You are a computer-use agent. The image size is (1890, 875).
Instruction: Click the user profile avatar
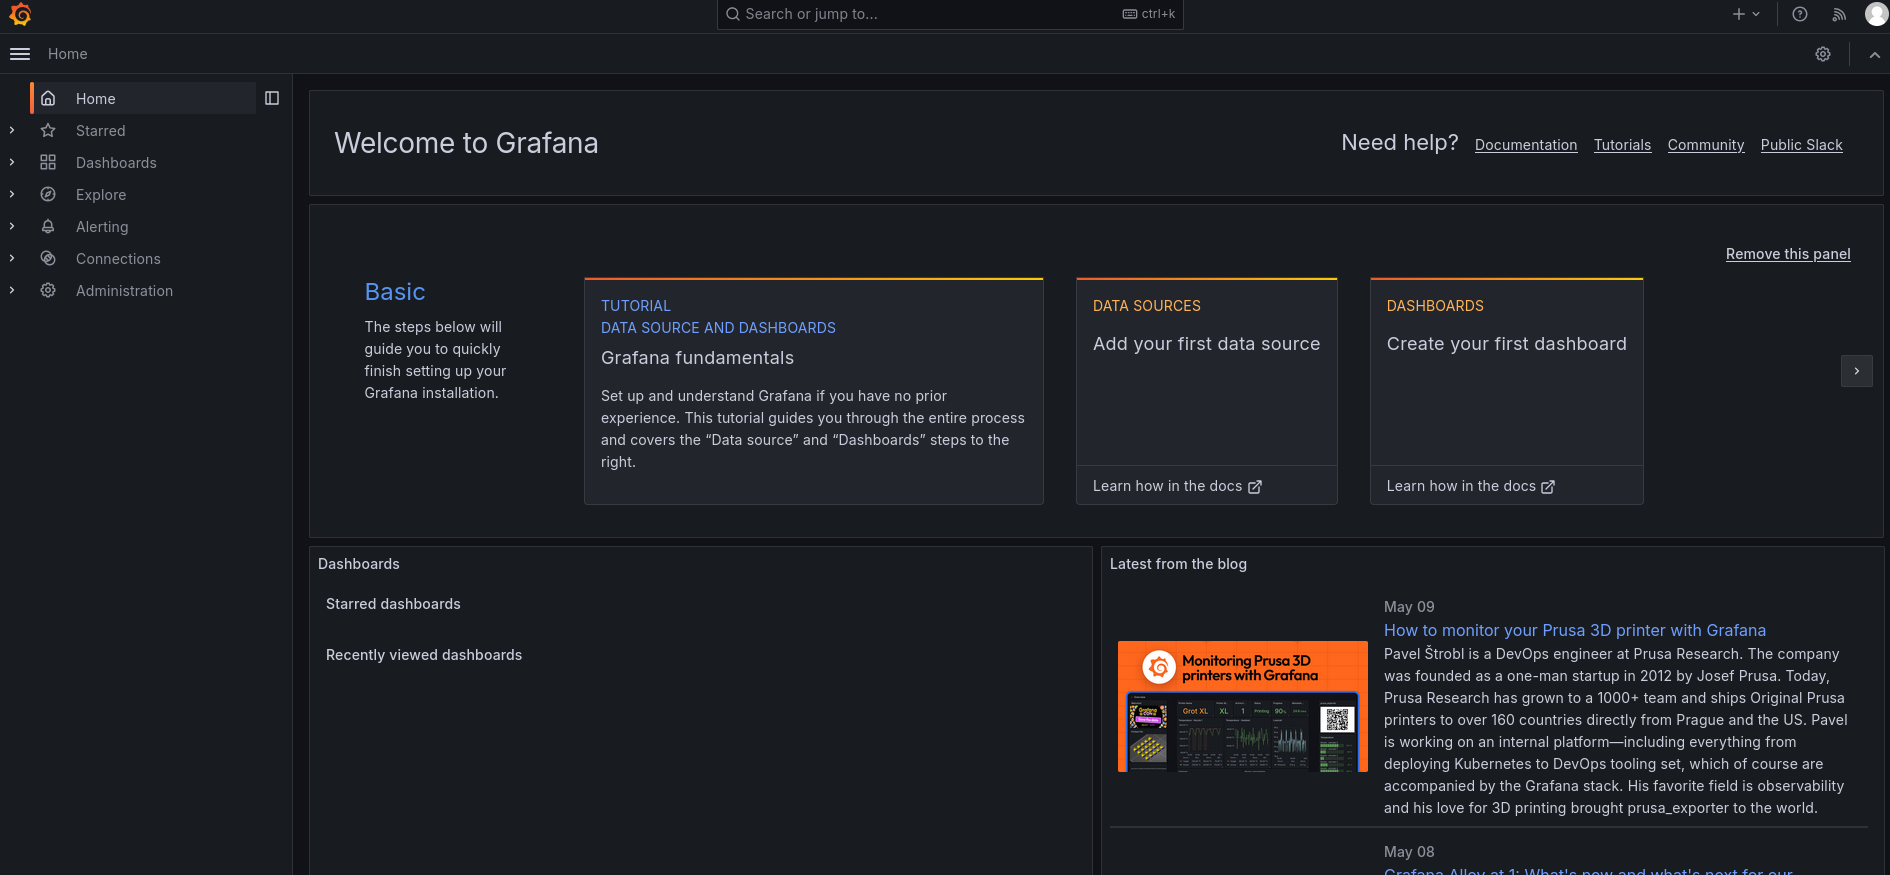pos(1876,14)
